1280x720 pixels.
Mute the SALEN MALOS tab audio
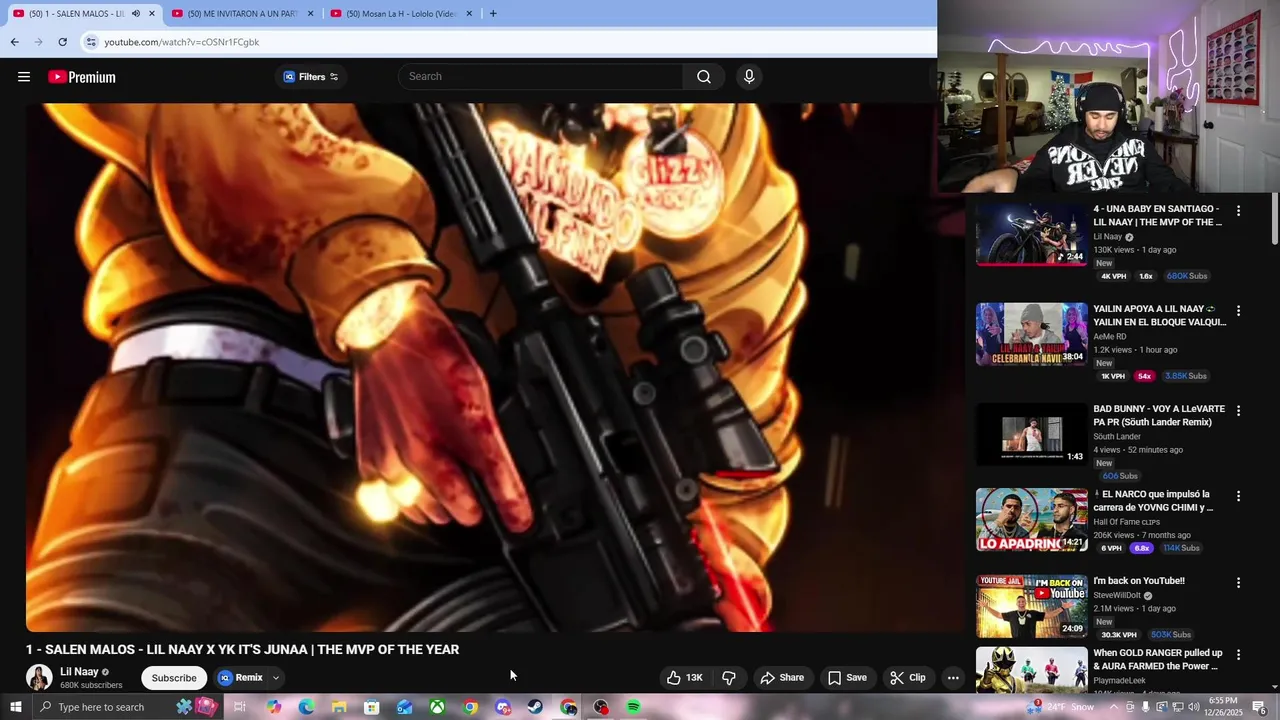click(136, 14)
